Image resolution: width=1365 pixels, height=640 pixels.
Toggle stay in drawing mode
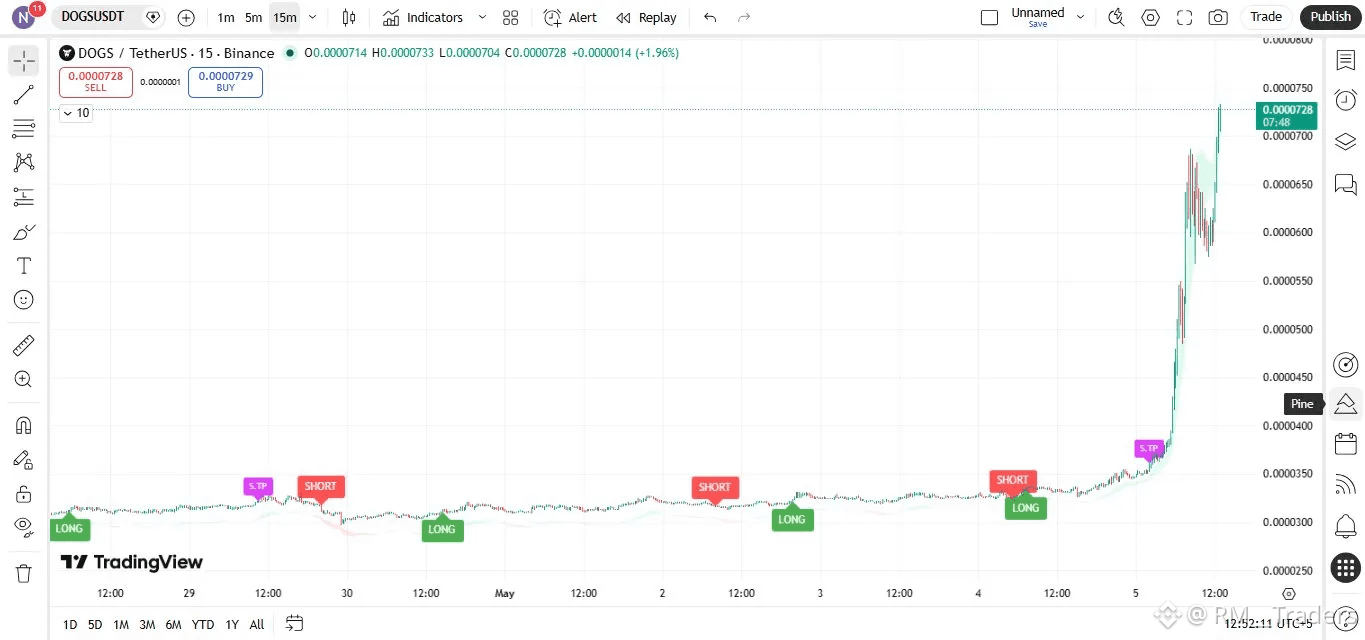24,460
